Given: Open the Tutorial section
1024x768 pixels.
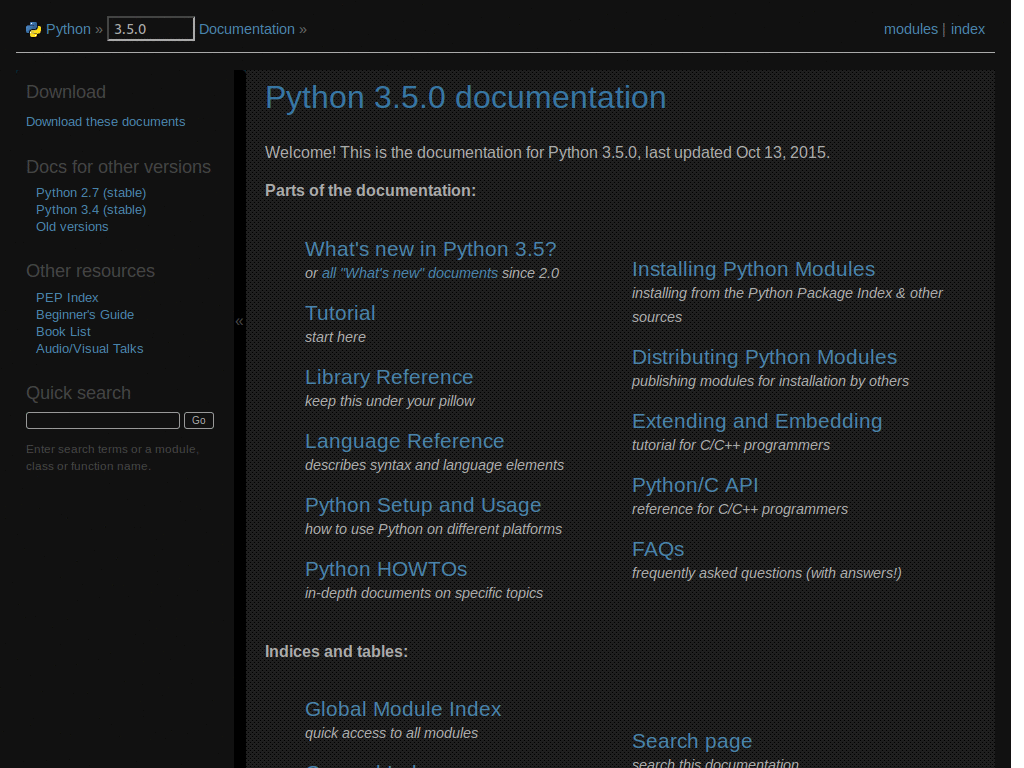Looking at the screenshot, I should (x=339, y=313).
